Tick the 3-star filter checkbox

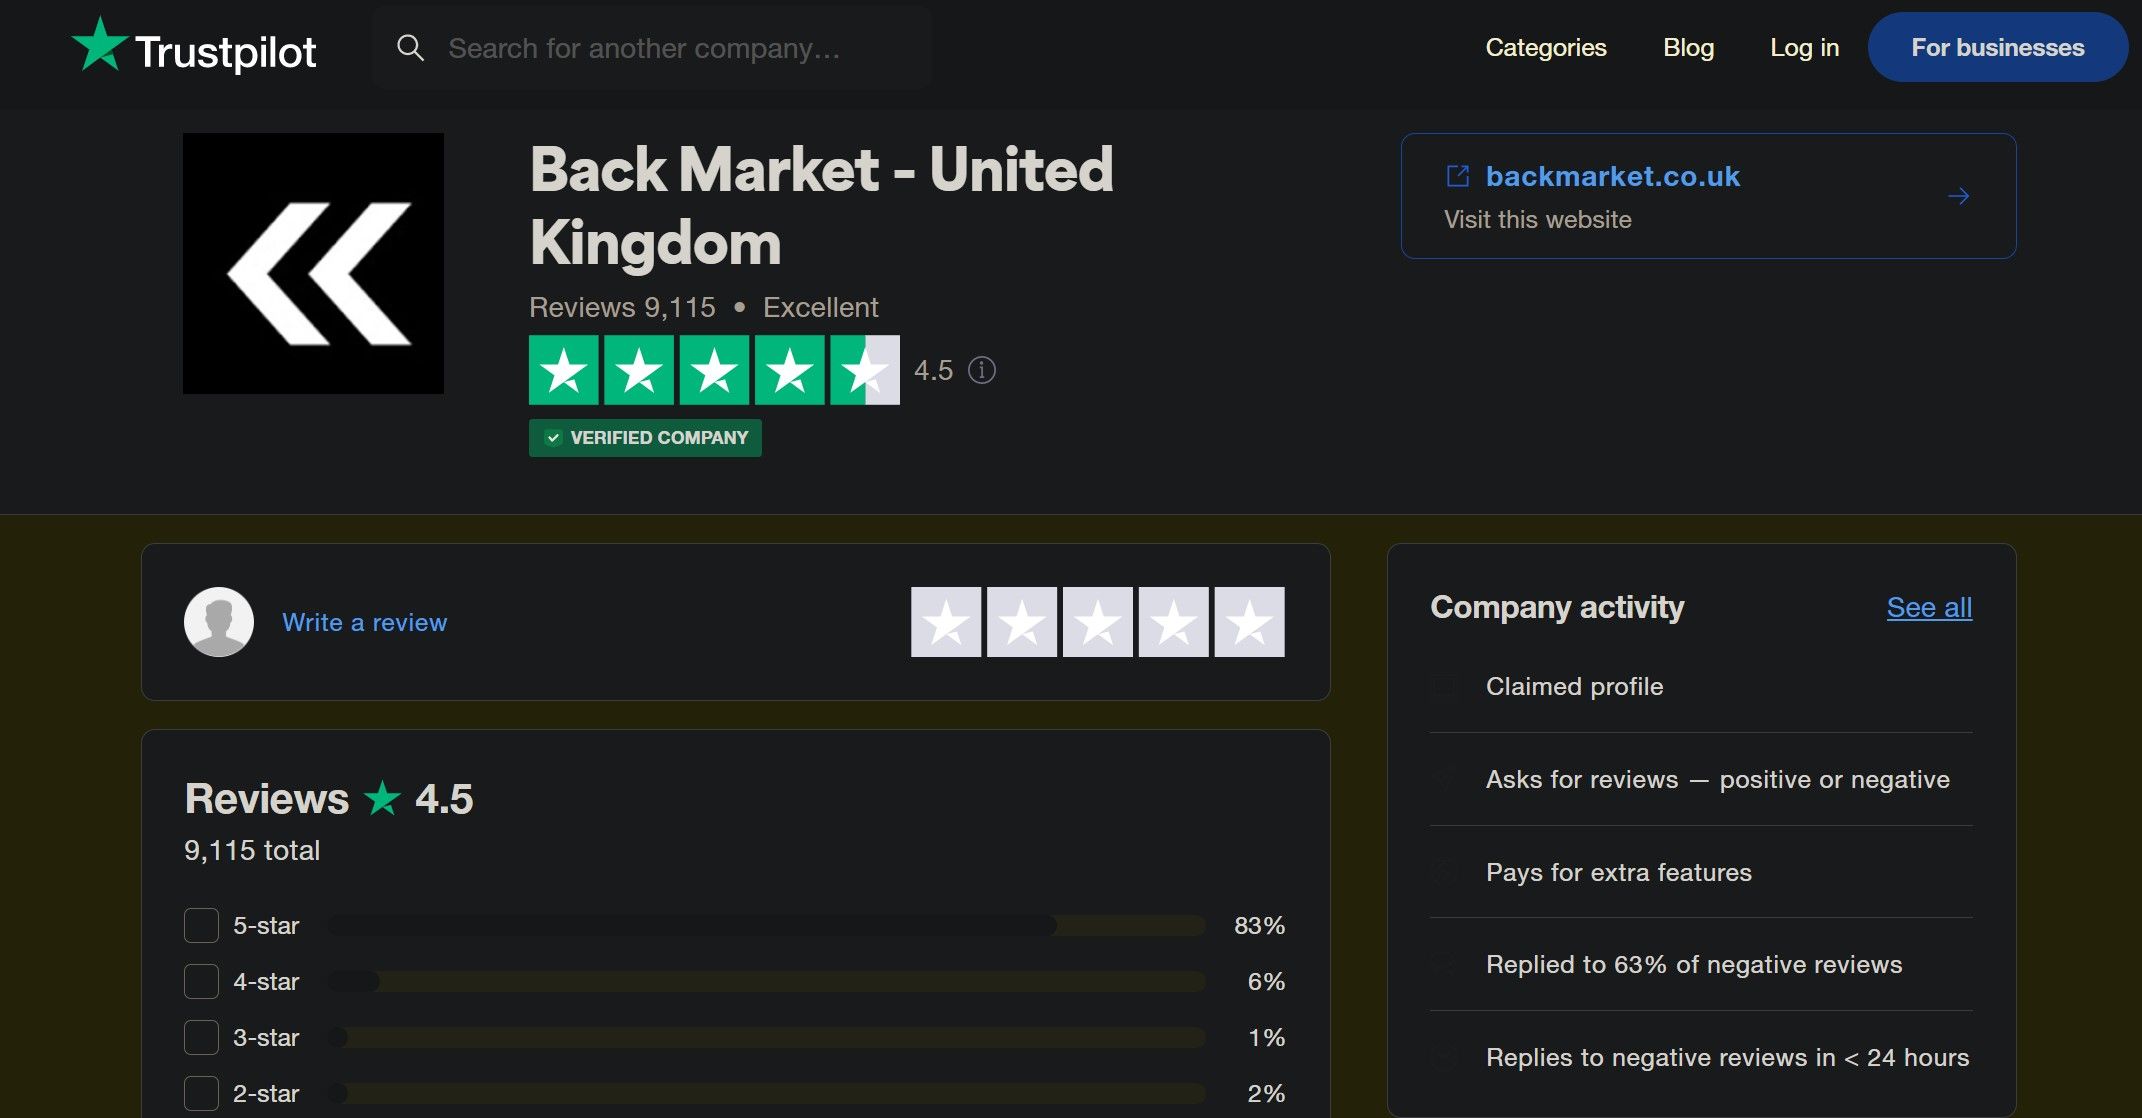[201, 1037]
